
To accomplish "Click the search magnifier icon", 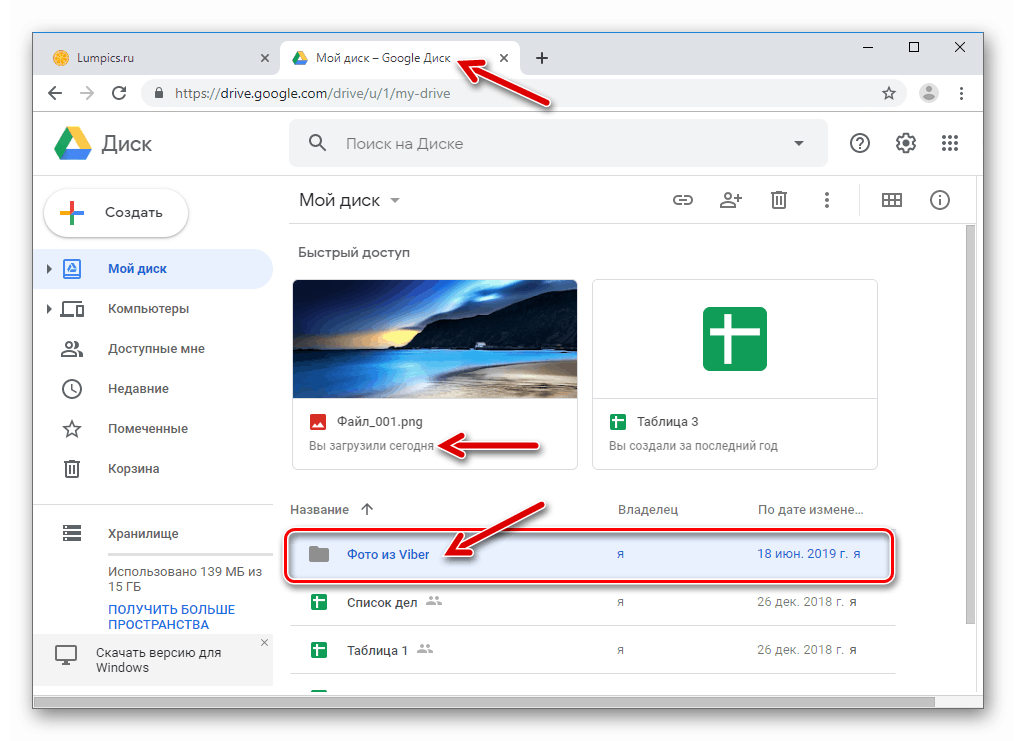I will coord(317,143).
